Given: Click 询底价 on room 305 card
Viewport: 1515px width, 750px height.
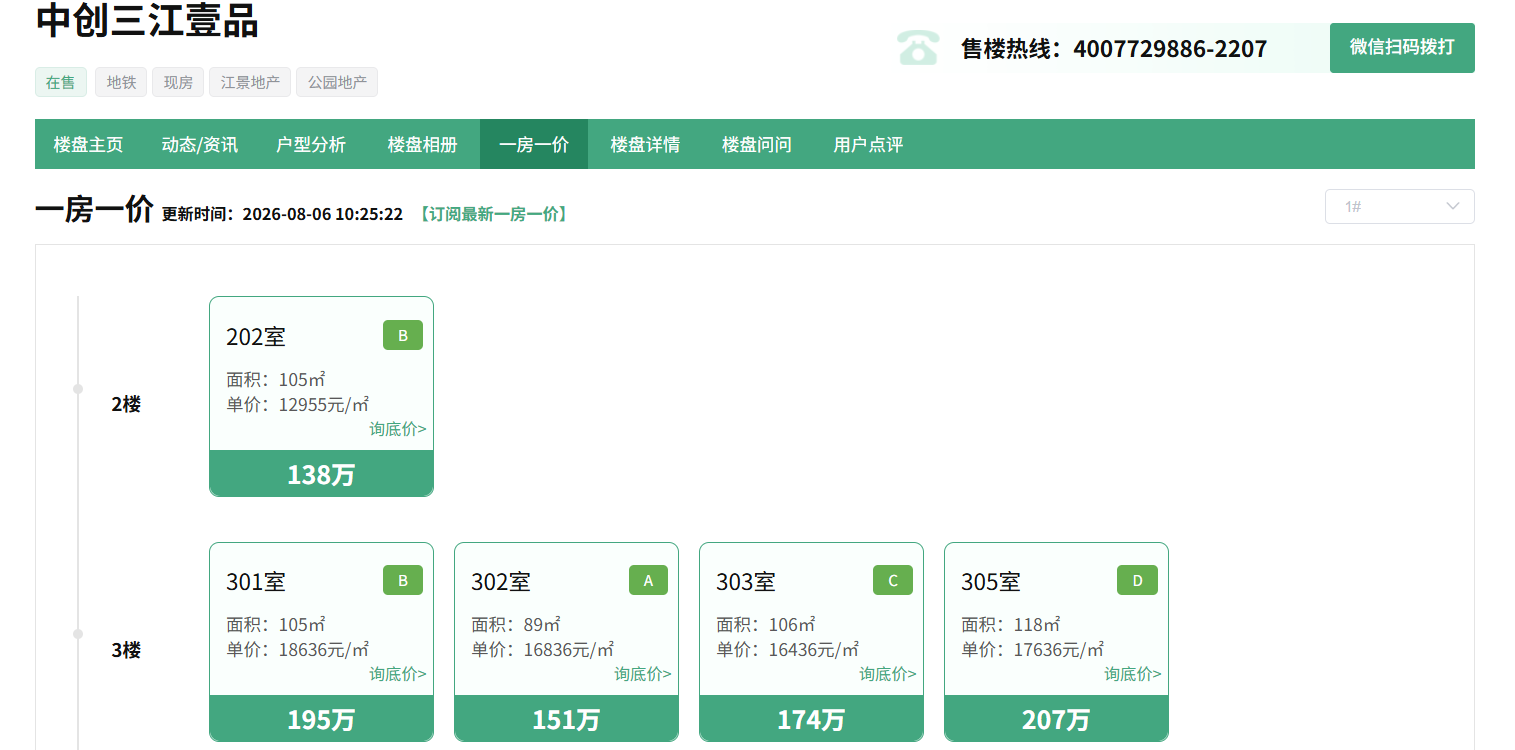Looking at the screenshot, I should click(1133, 674).
